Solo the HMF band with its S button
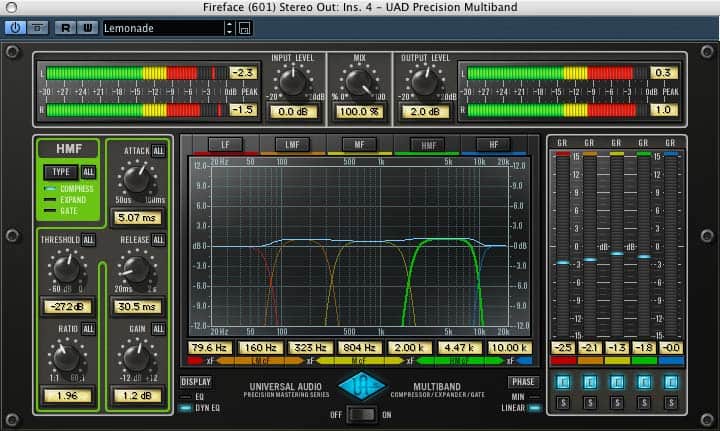The height and width of the screenshot is (431, 720). pyautogui.click(x=644, y=403)
